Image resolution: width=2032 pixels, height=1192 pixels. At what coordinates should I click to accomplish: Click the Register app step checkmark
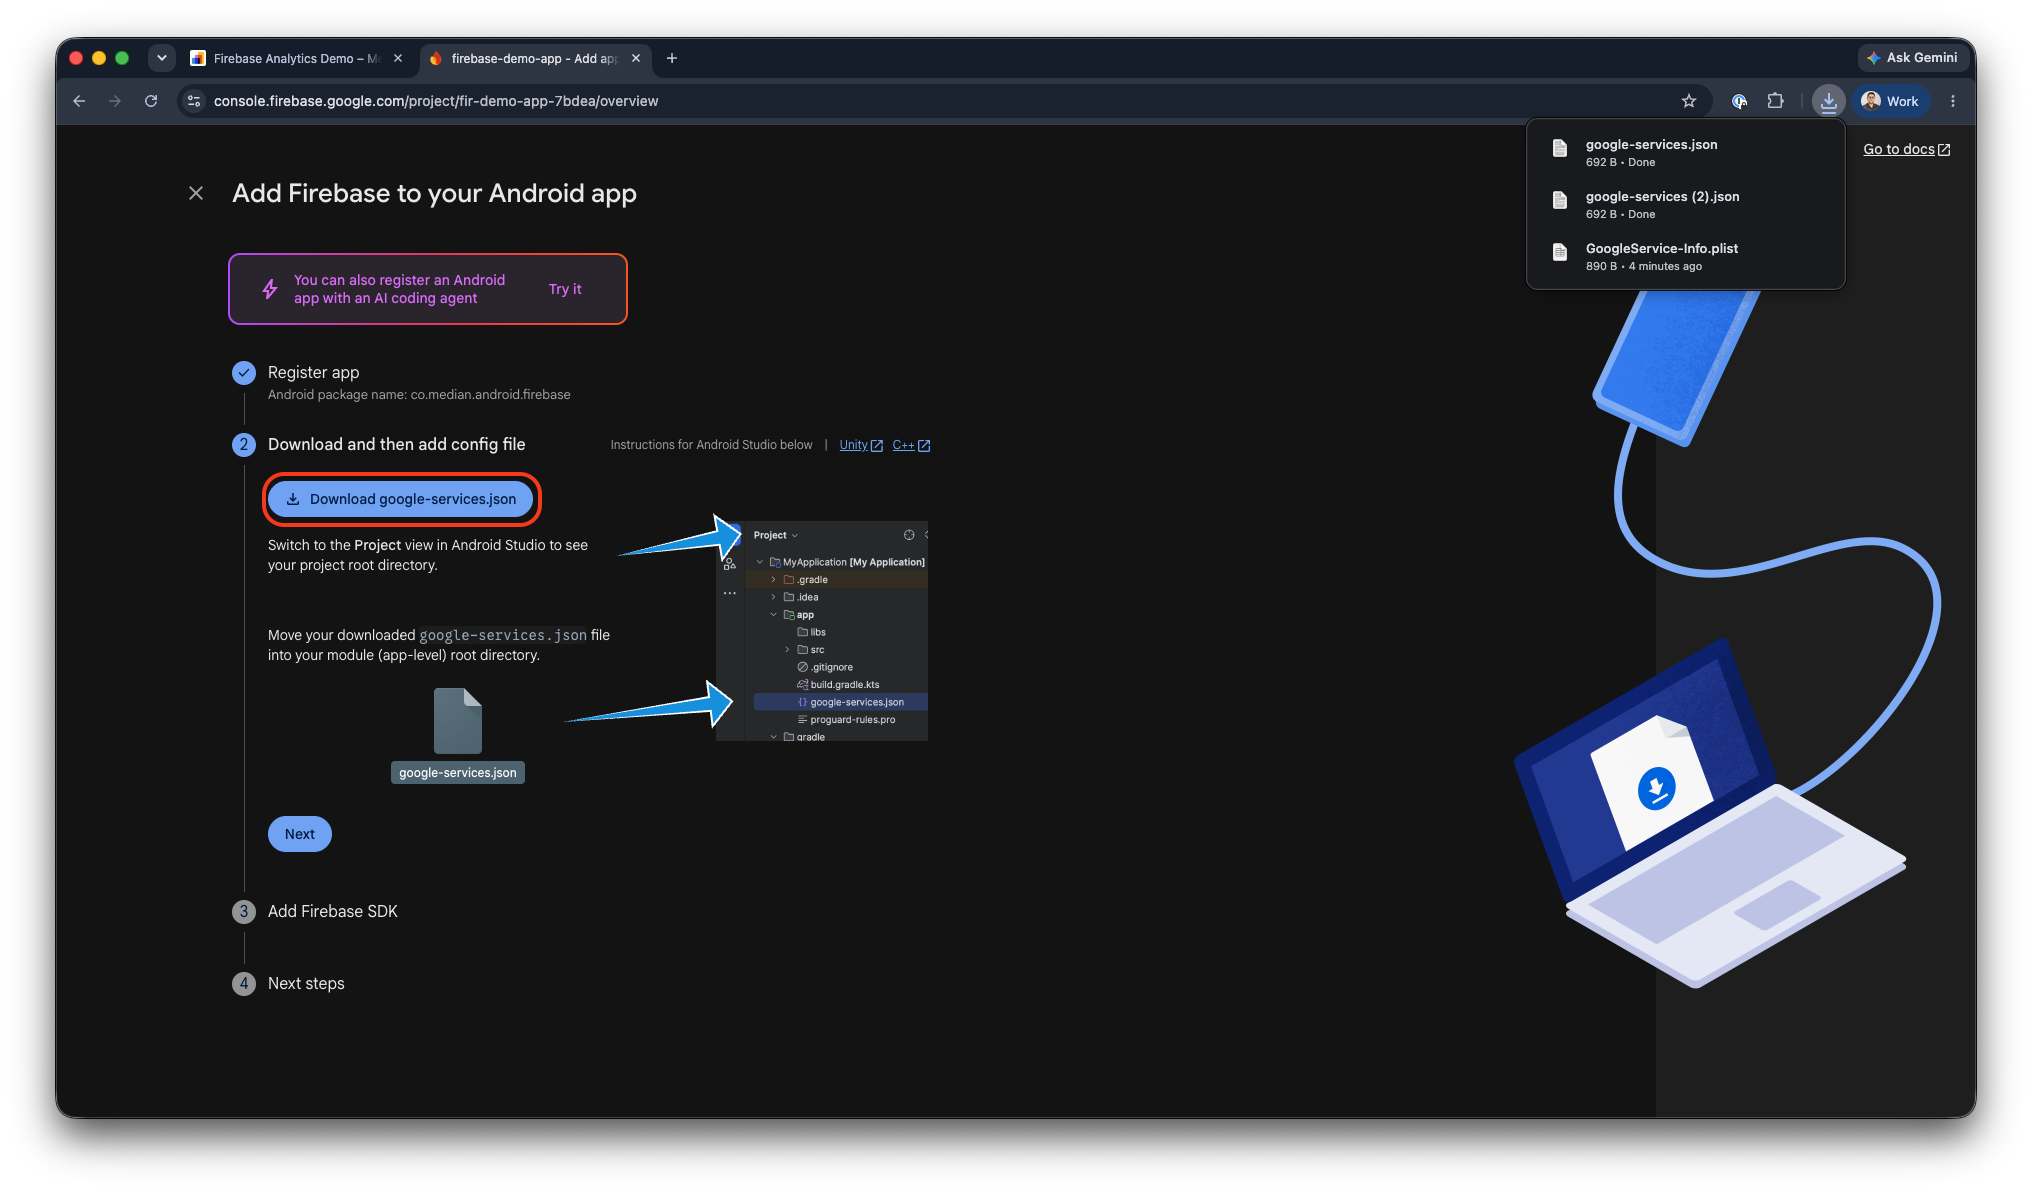244,373
